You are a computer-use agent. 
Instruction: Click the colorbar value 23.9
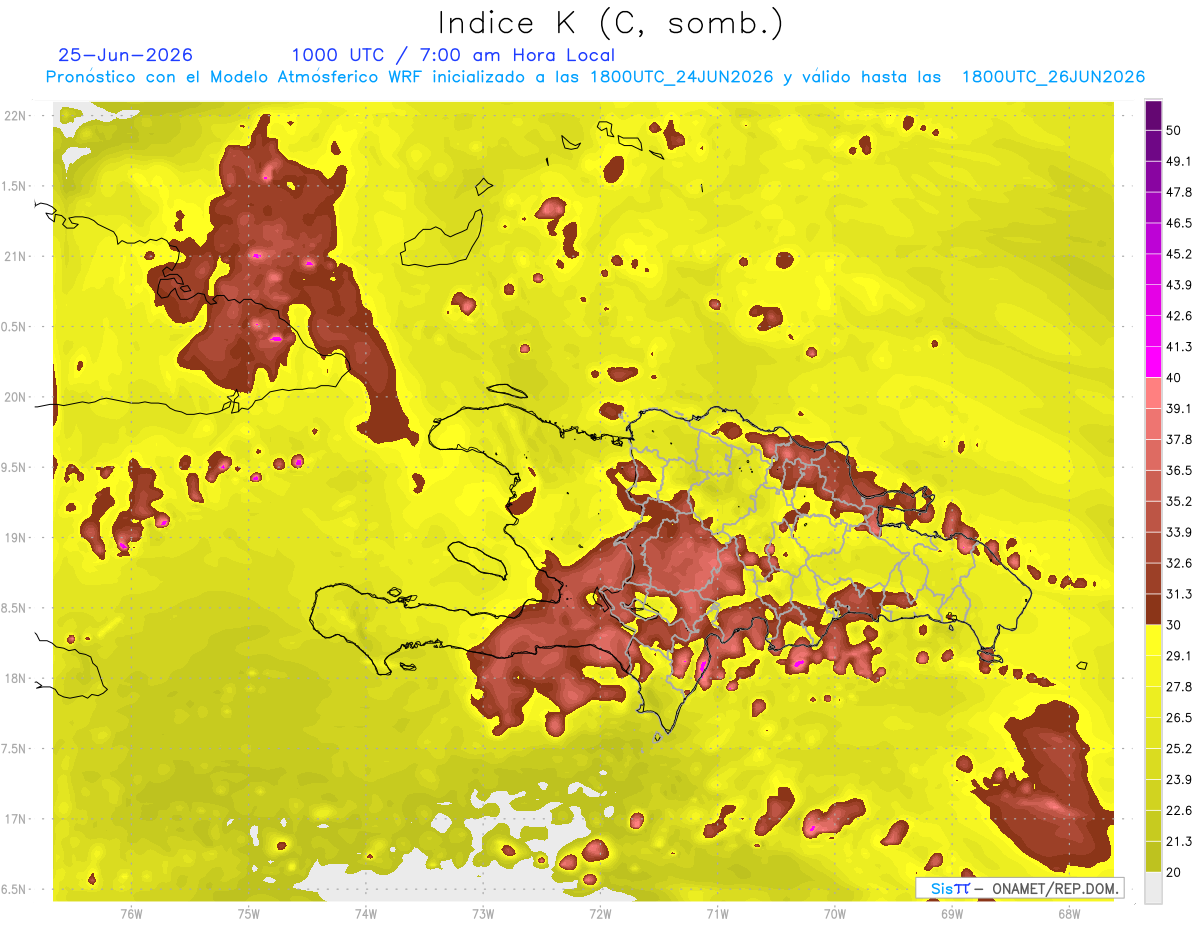pos(1179,779)
